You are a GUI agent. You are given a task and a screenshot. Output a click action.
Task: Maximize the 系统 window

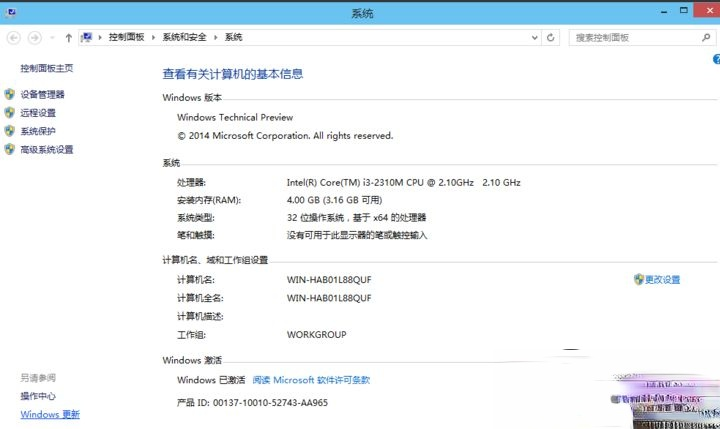point(684,11)
